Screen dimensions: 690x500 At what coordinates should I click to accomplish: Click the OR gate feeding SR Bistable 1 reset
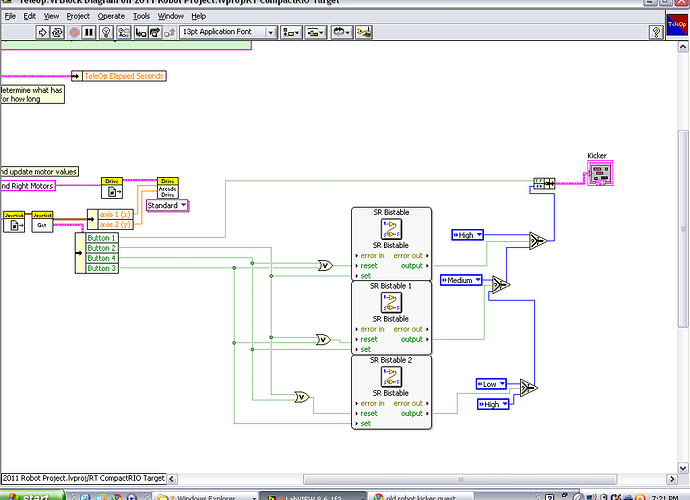[x=323, y=339]
